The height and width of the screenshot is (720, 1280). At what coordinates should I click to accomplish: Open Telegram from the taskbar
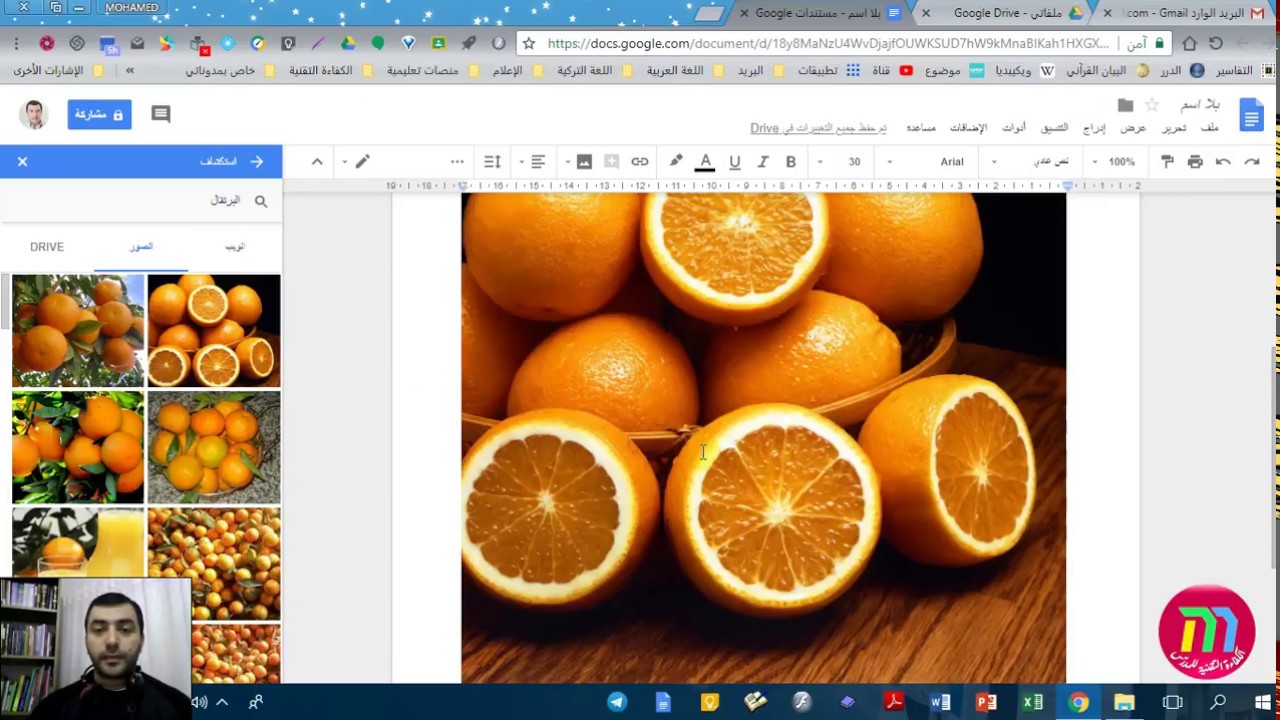click(x=617, y=702)
